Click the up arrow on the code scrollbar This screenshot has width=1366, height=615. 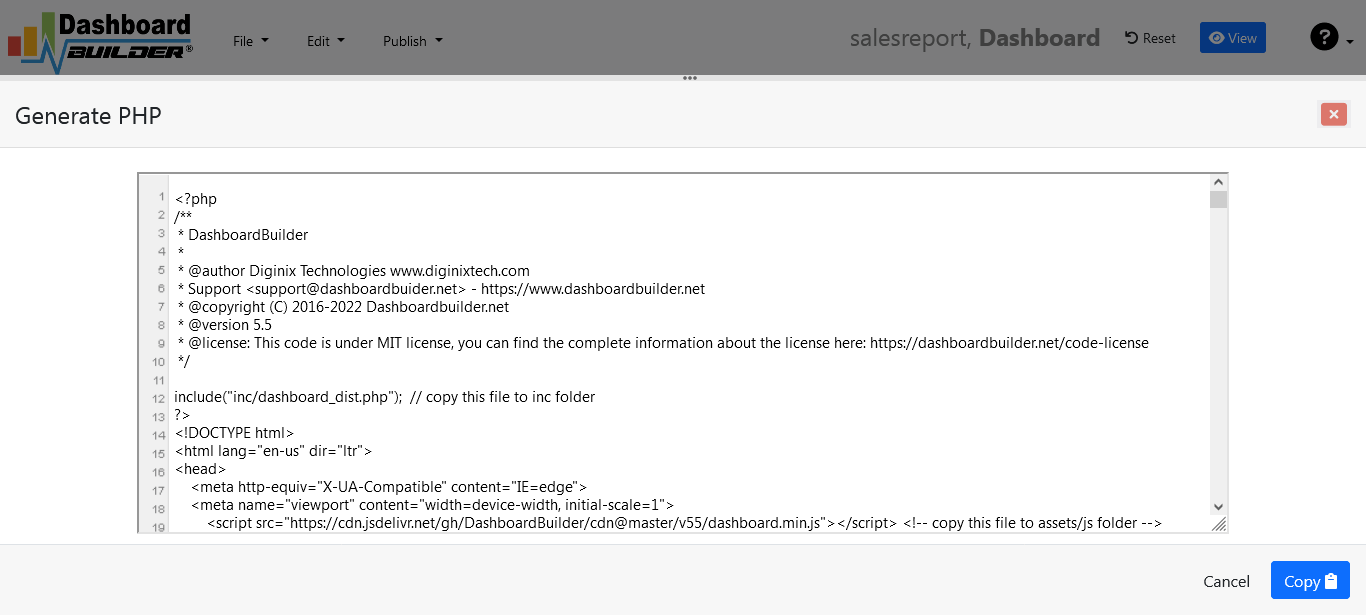pyautogui.click(x=1218, y=181)
